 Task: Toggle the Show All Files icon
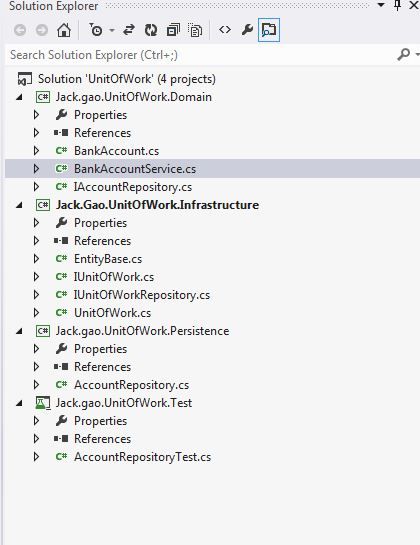tap(195, 30)
